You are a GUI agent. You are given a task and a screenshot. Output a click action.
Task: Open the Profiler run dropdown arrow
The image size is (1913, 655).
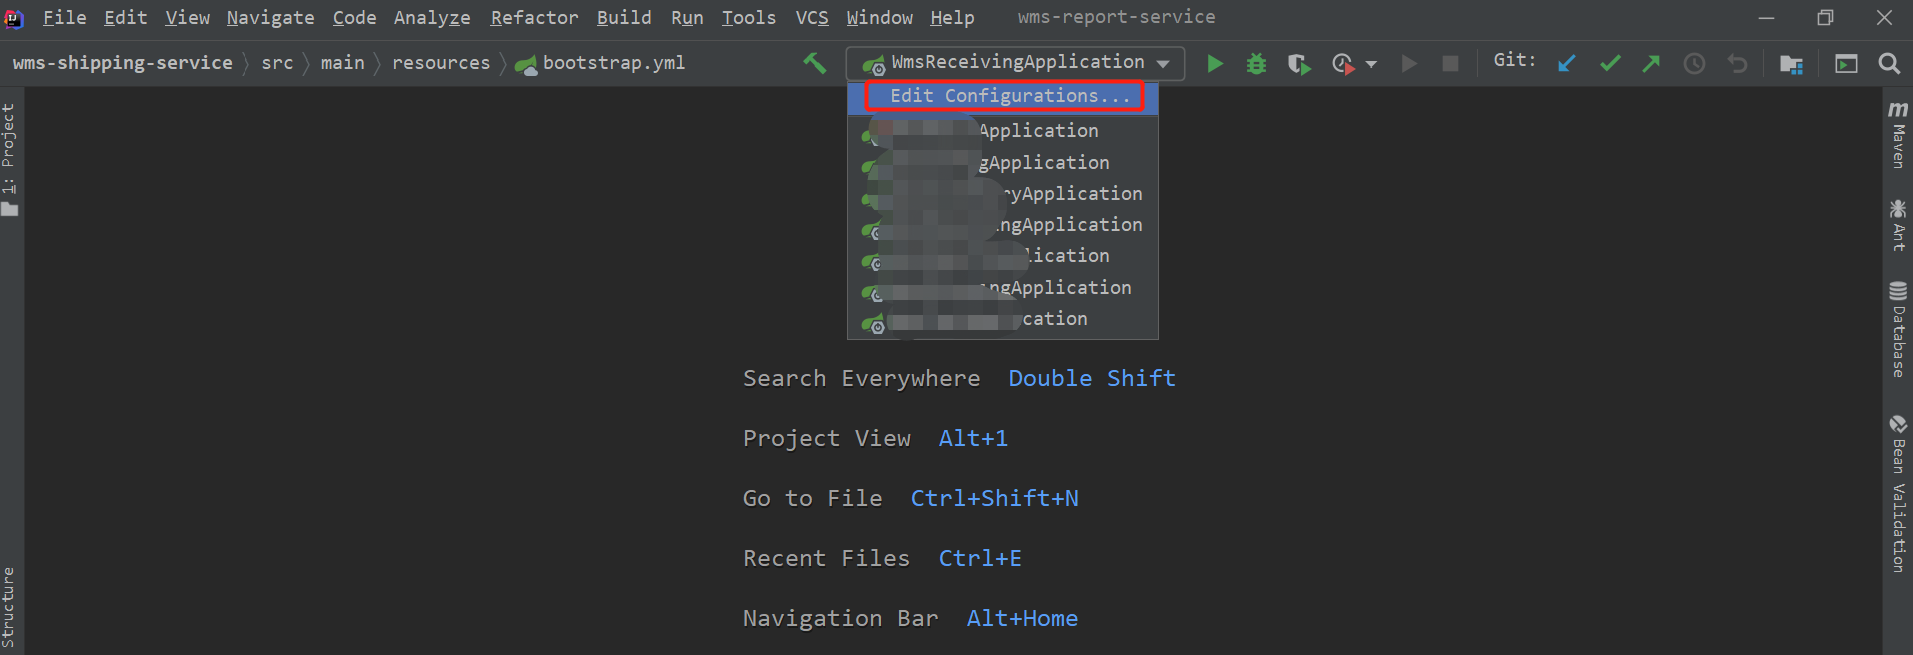click(1371, 64)
